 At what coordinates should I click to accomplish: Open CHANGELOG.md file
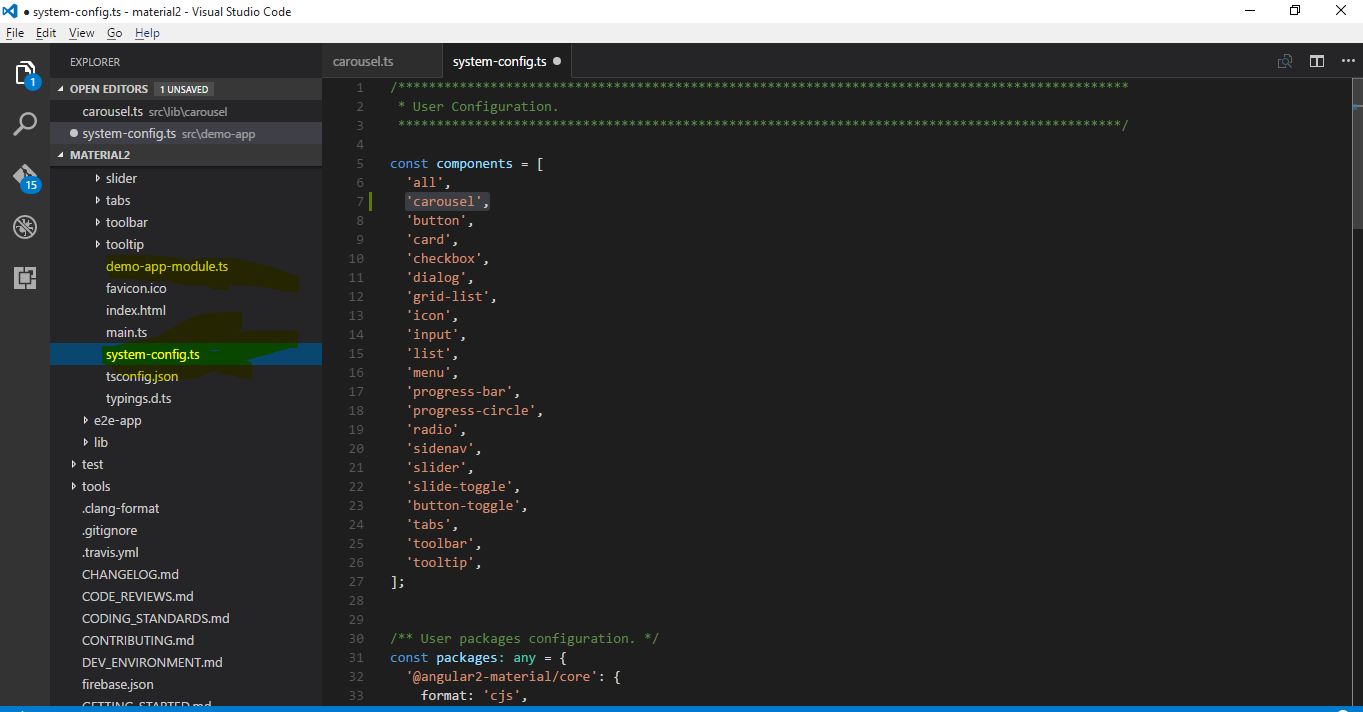click(130, 574)
